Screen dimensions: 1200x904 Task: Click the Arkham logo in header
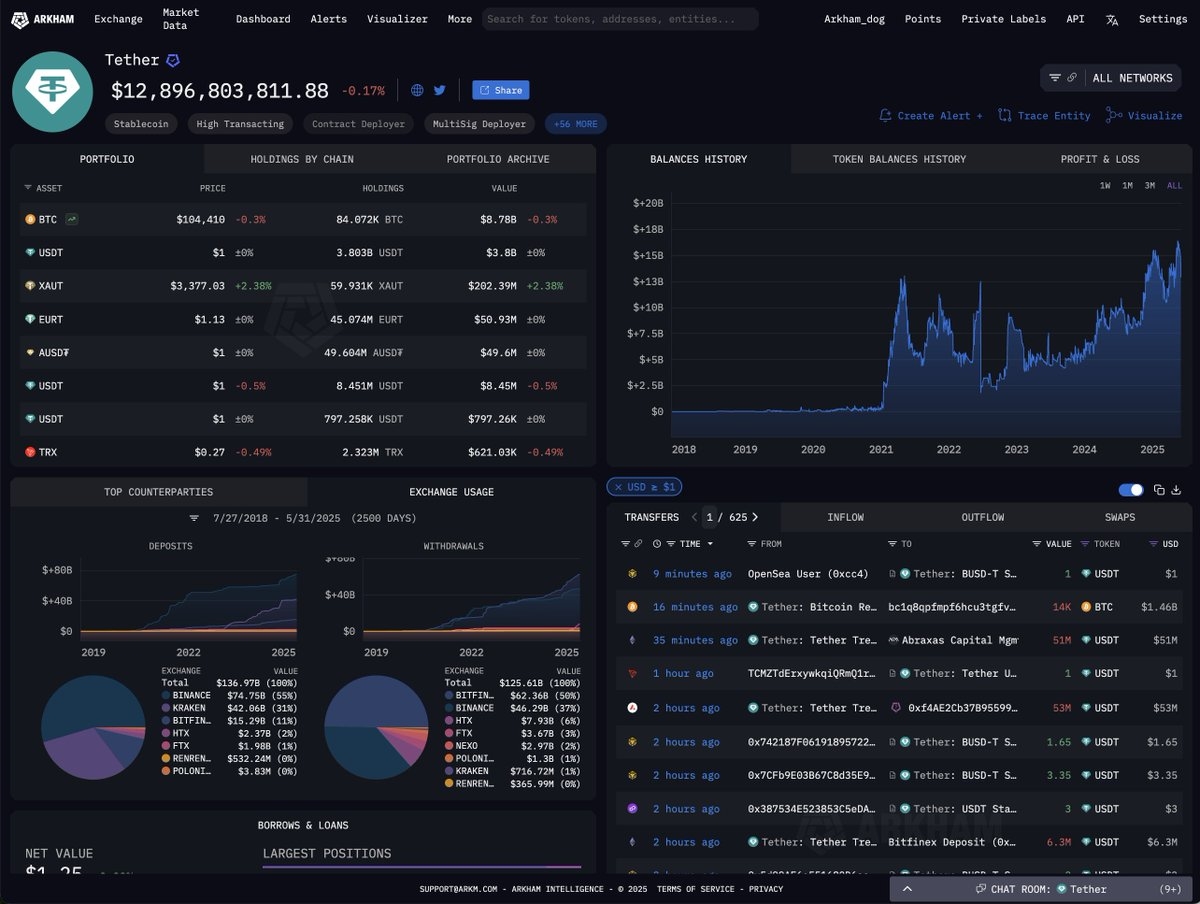43,19
